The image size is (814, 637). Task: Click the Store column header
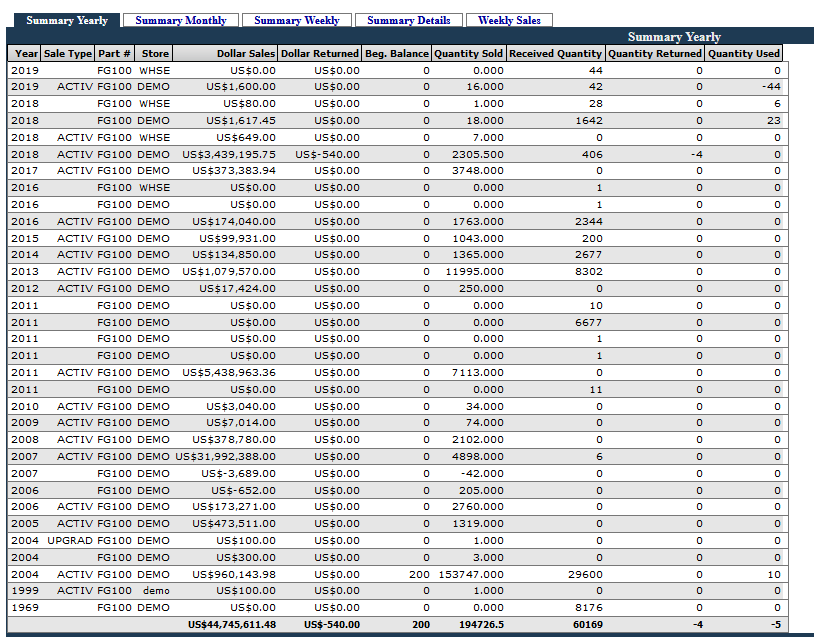click(x=155, y=53)
